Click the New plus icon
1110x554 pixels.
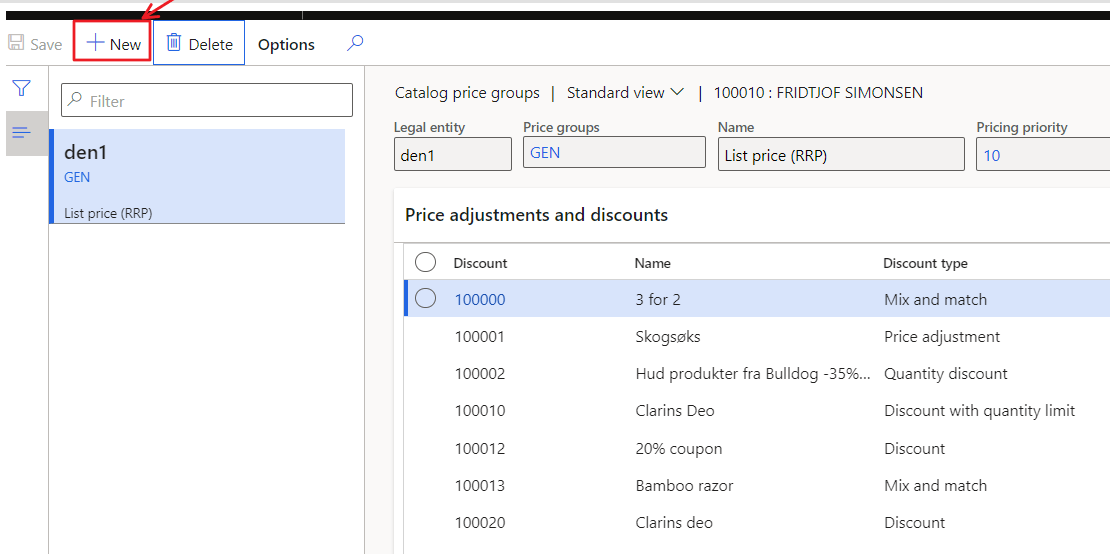pos(96,44)
